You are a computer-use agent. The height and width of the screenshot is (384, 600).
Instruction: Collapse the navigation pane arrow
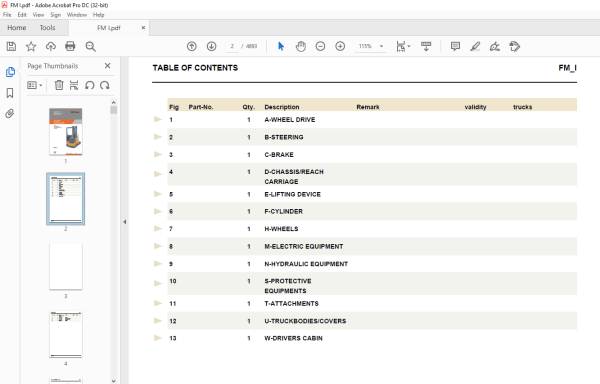pyautogui.click(x=125, y=222)
